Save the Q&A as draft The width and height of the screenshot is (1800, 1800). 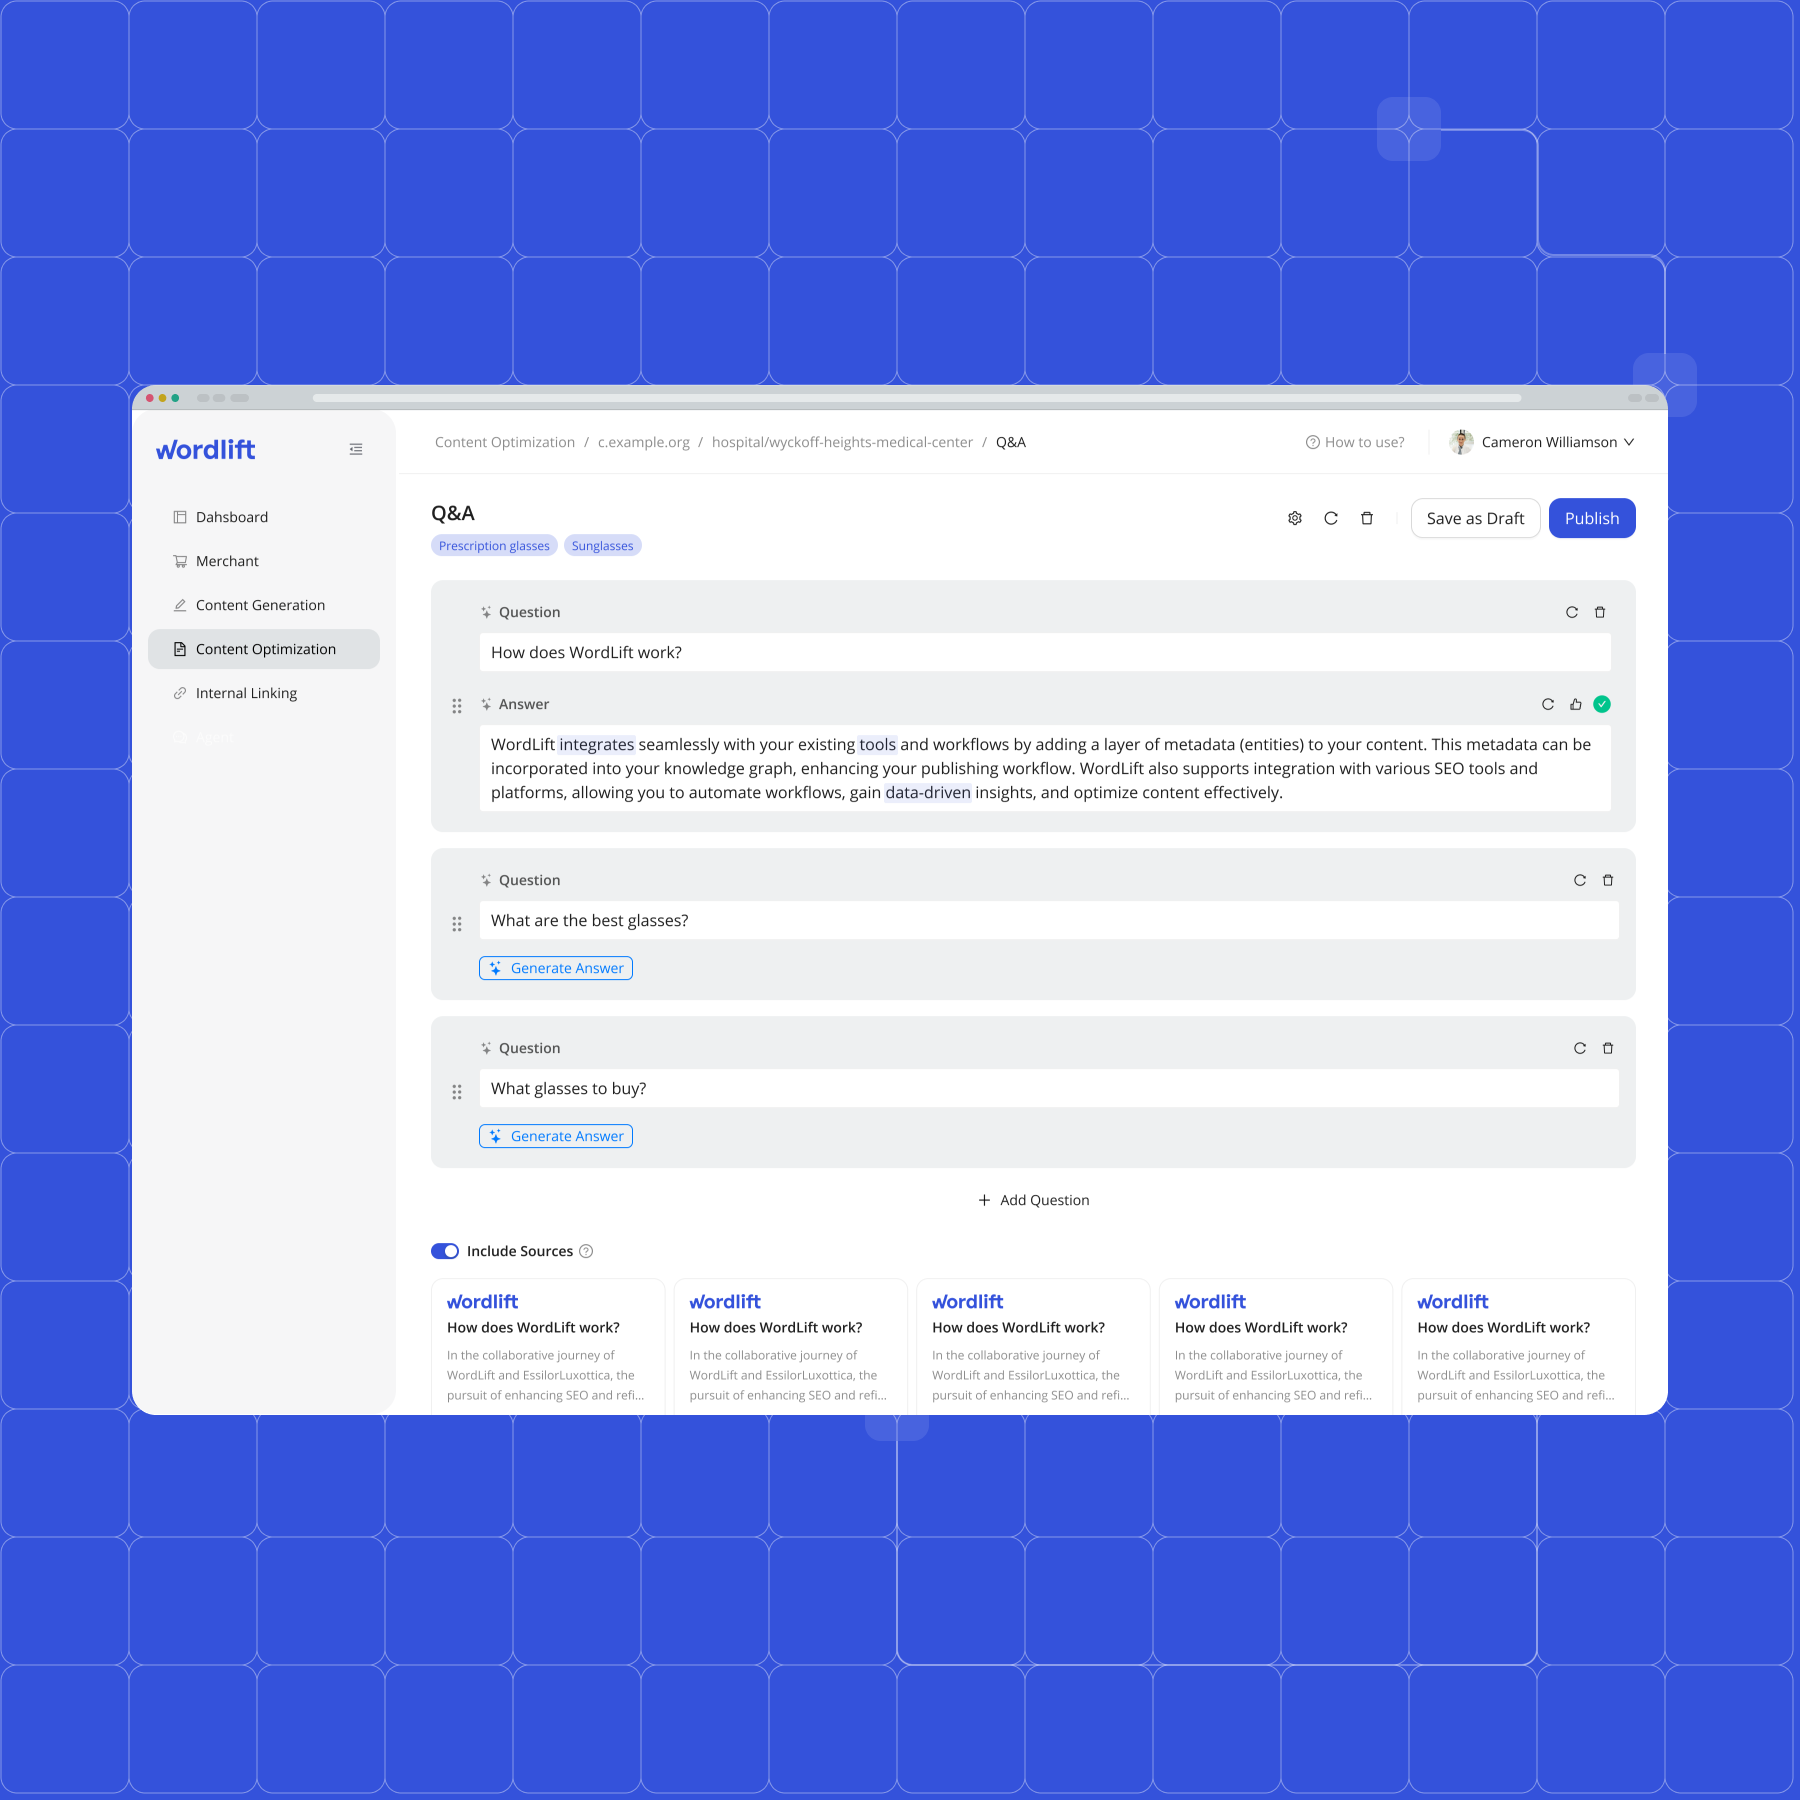[x=1475, y=518]
